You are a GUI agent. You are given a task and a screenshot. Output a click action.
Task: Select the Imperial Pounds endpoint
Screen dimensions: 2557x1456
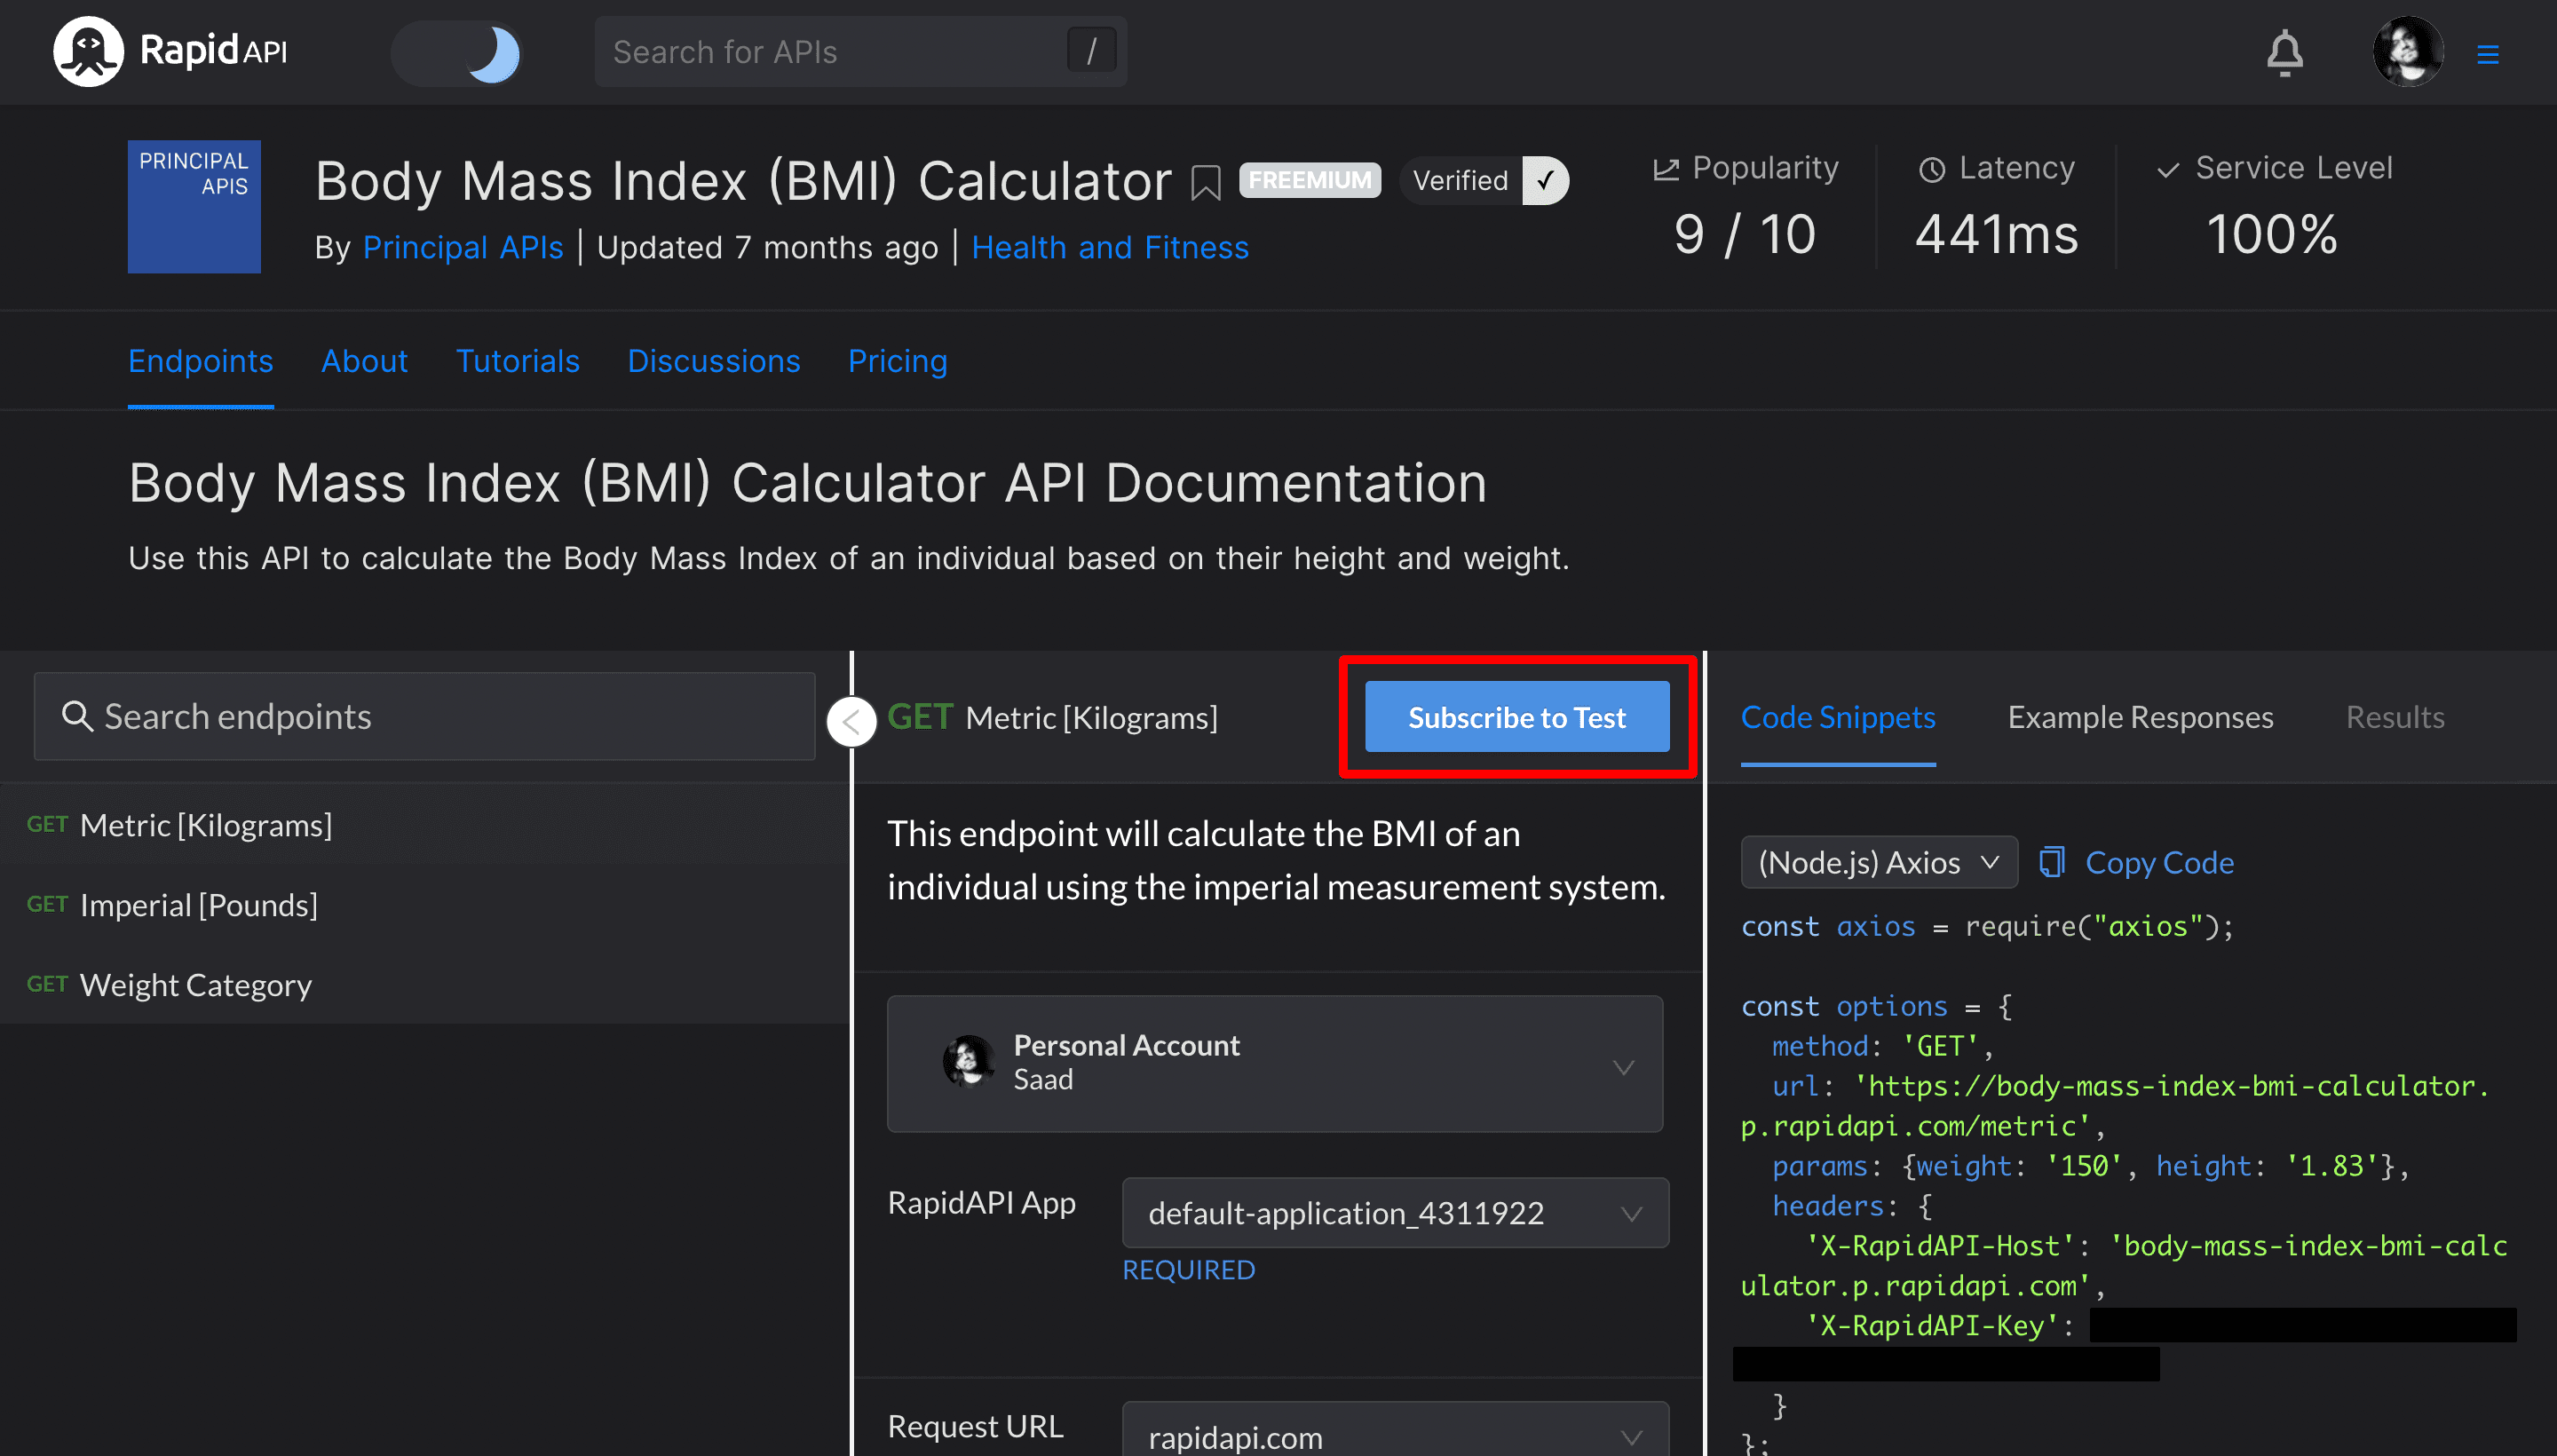[199, 905]
